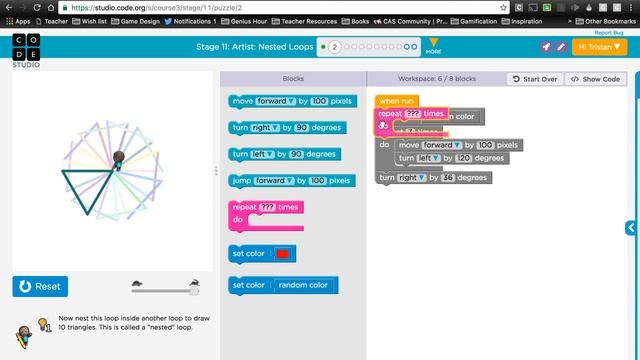
Task: Open the Genius Hour bookmark folder
Action: 244,21
